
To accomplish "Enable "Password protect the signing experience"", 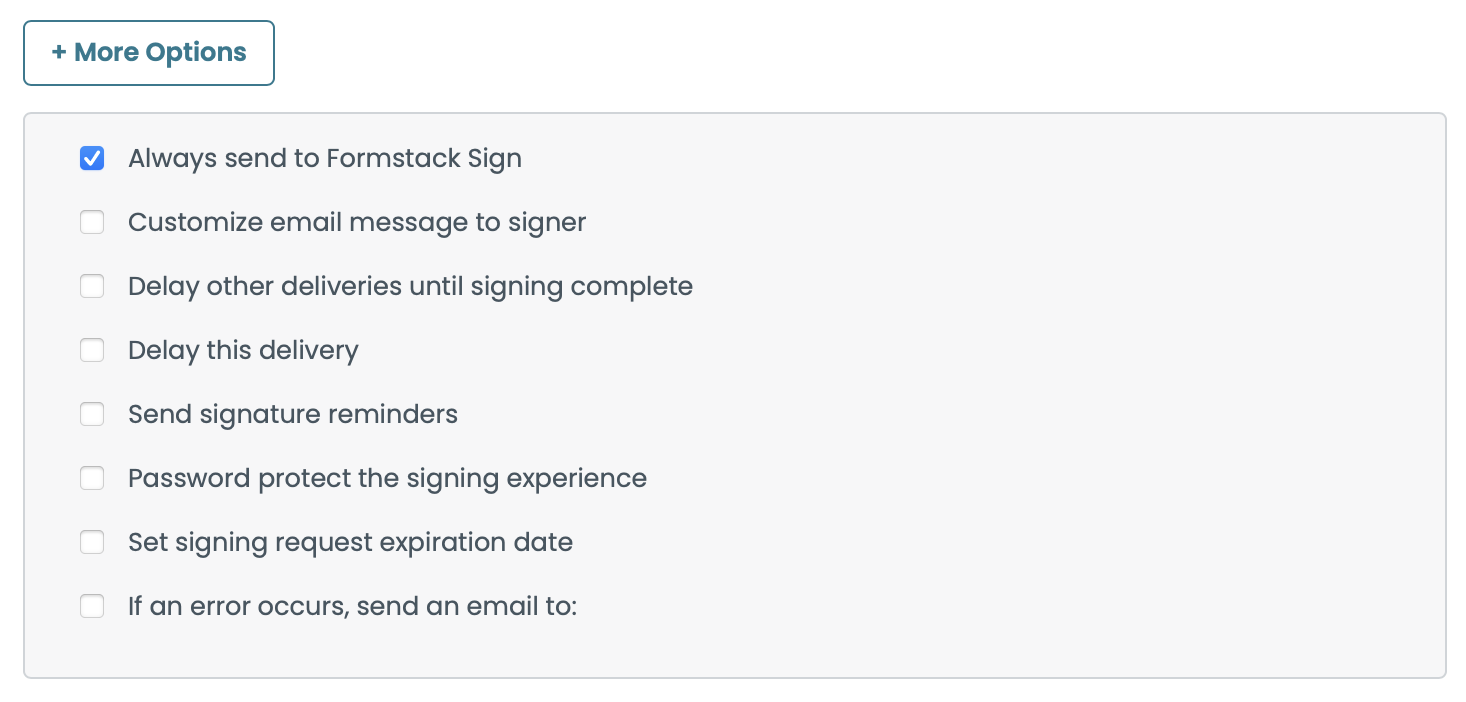I will pos(92,478).
